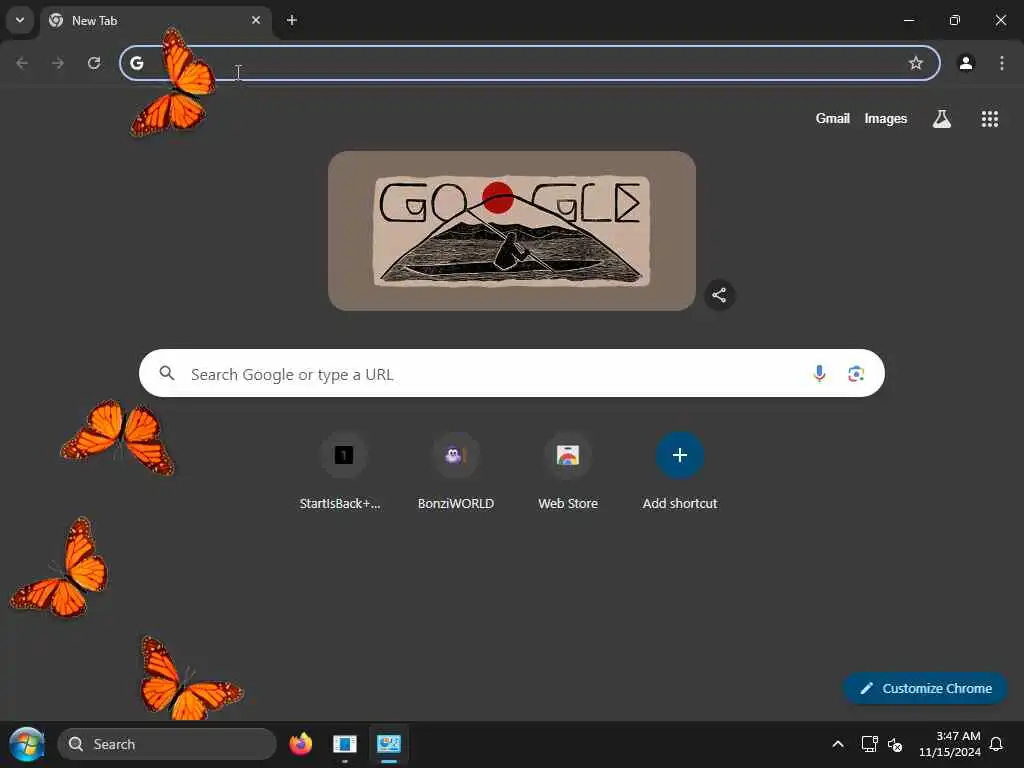Select active monitor app on taskbar

[x=389, y=744]
